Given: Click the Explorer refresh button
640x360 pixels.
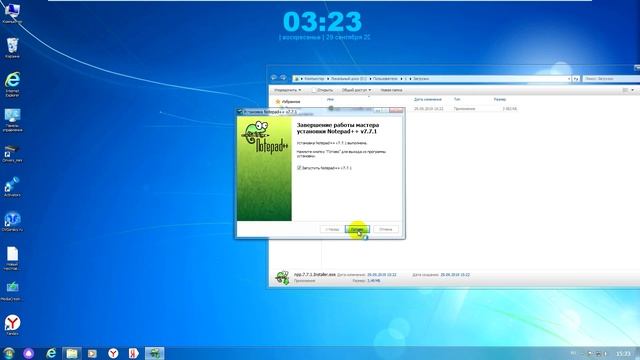Looking at the screenshot, I should click(x=576, y=78).
